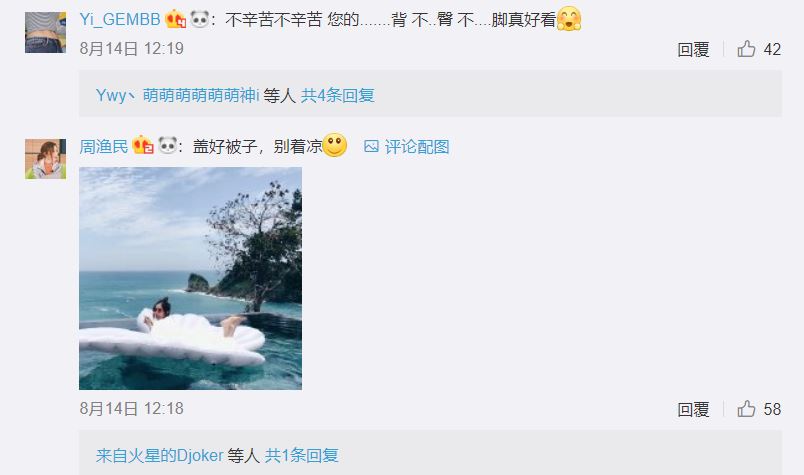Click the picture icon before 评论配图

click(371, 147)
